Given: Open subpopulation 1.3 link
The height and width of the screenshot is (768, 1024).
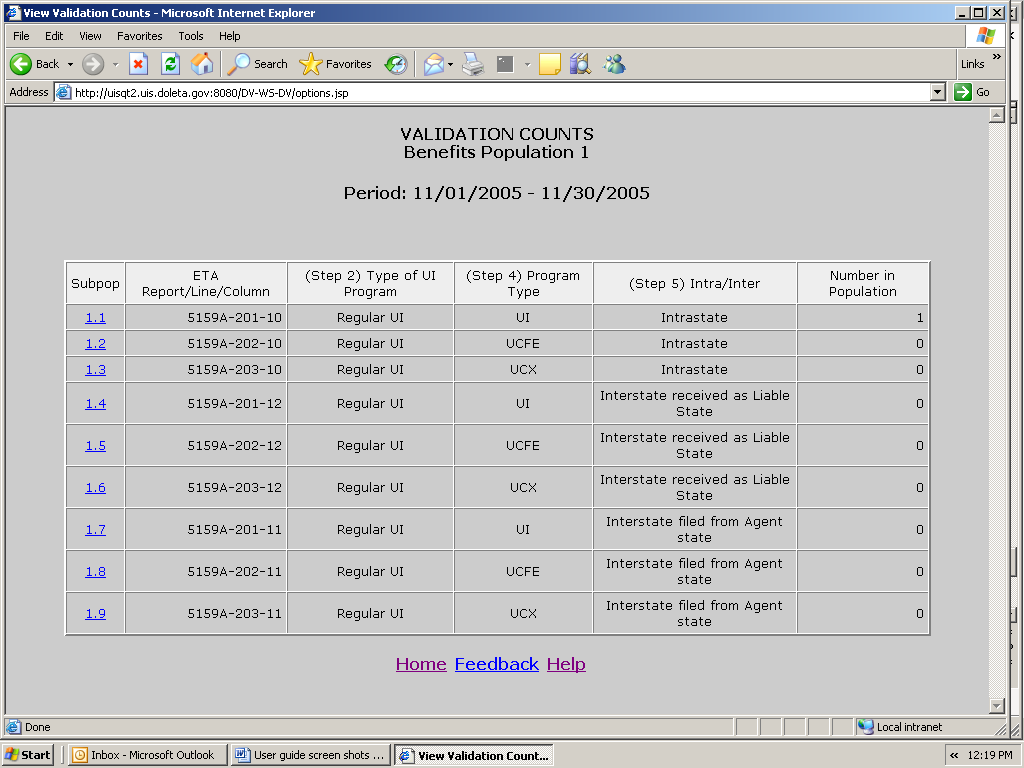Looking at the screenshot, I should (x=95, y=370).
